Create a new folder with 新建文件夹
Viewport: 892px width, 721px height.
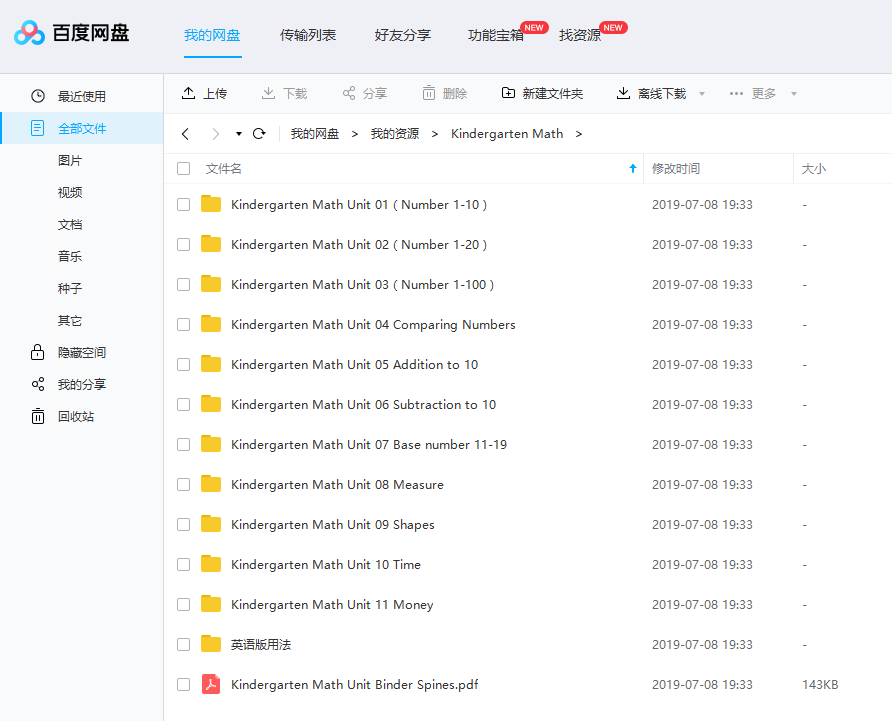pos(542,93)
